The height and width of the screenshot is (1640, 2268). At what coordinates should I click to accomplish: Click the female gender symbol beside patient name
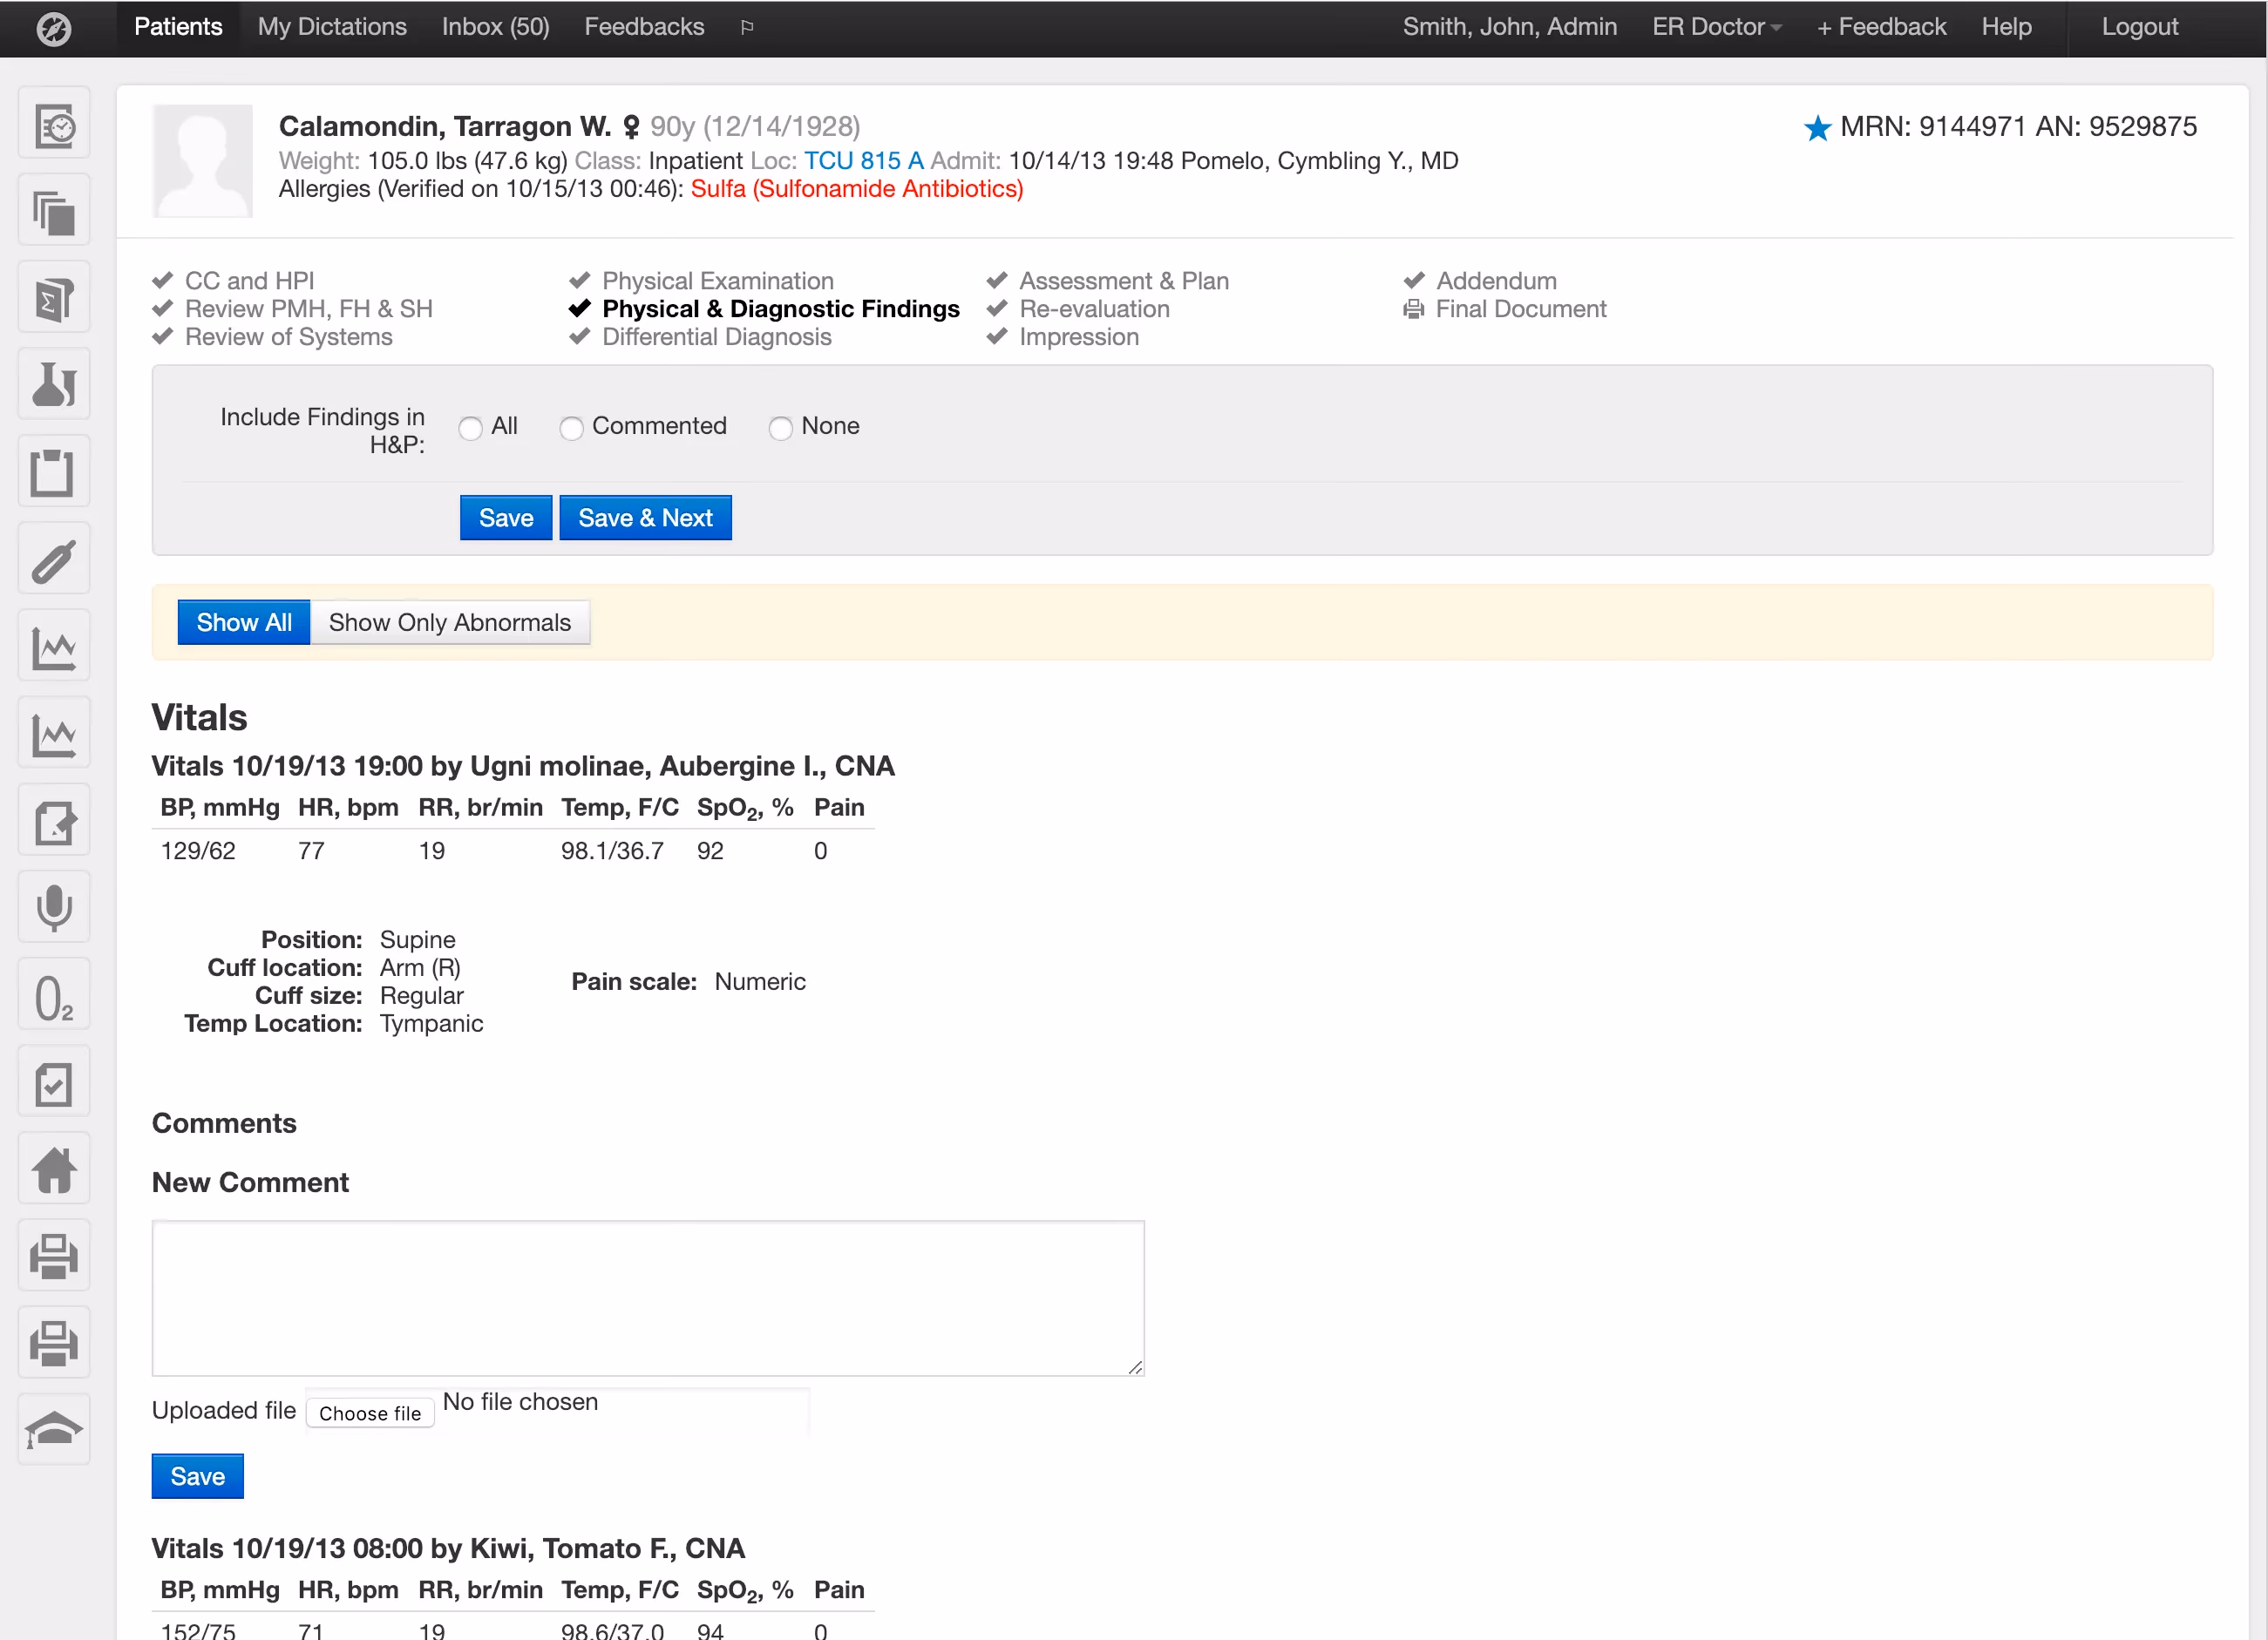(x=631, y=127)
